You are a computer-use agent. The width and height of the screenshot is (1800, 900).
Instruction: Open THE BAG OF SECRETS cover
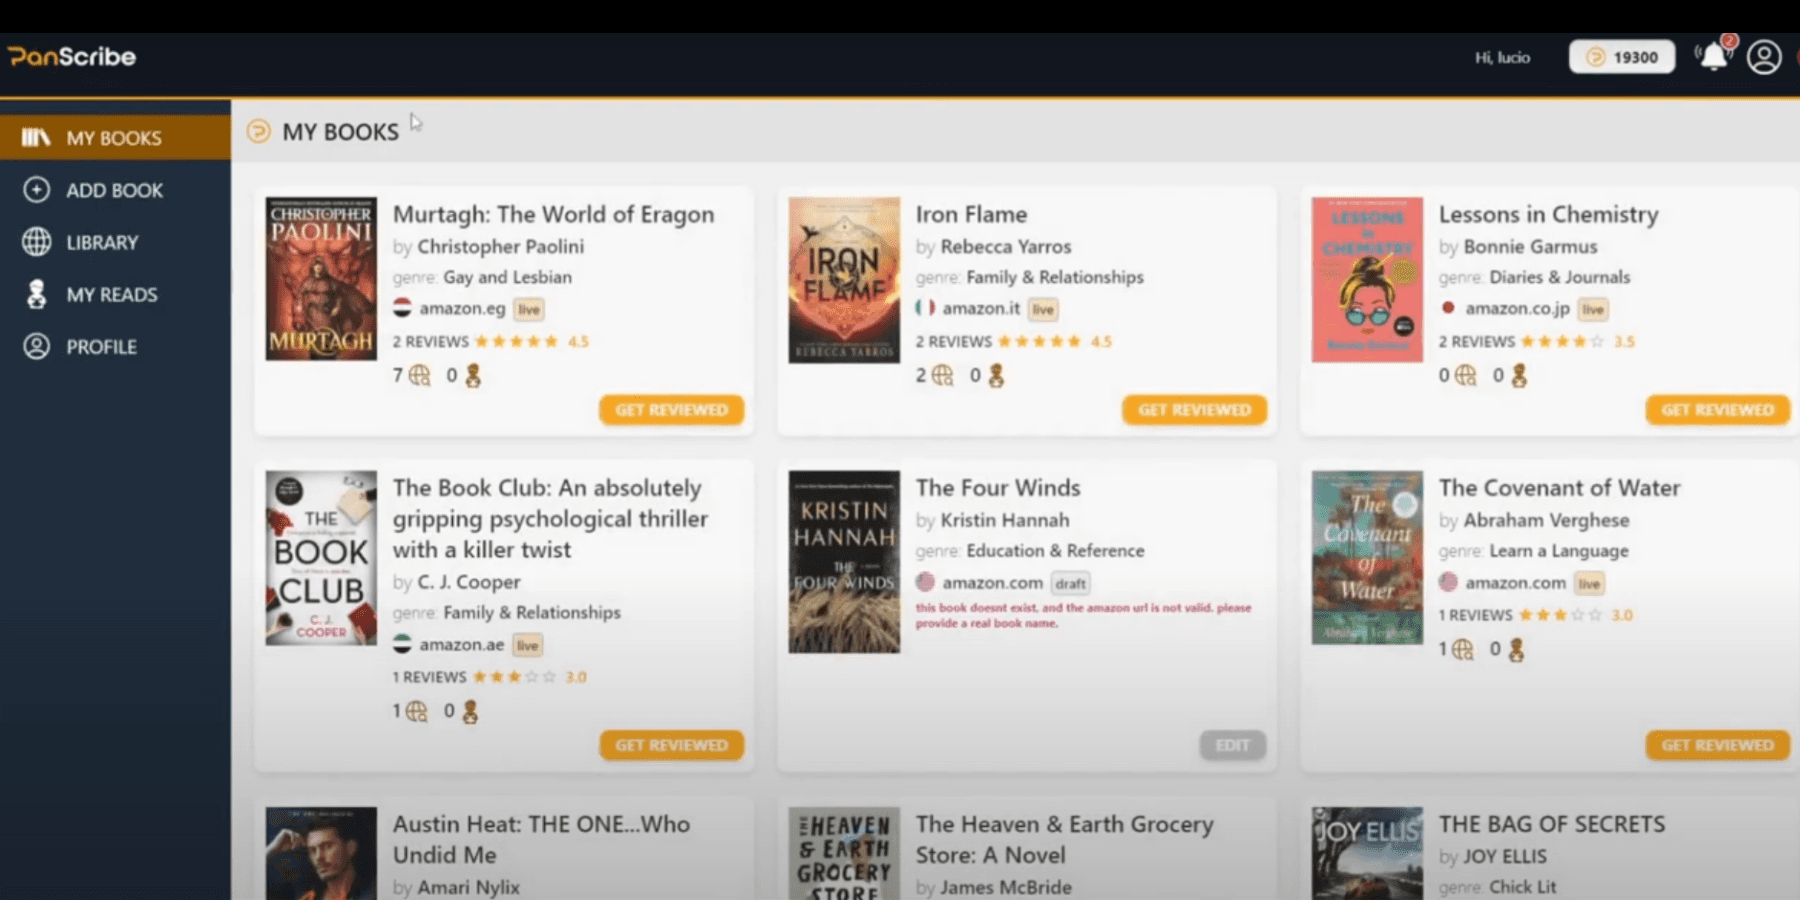click(x=1367, y=853)
